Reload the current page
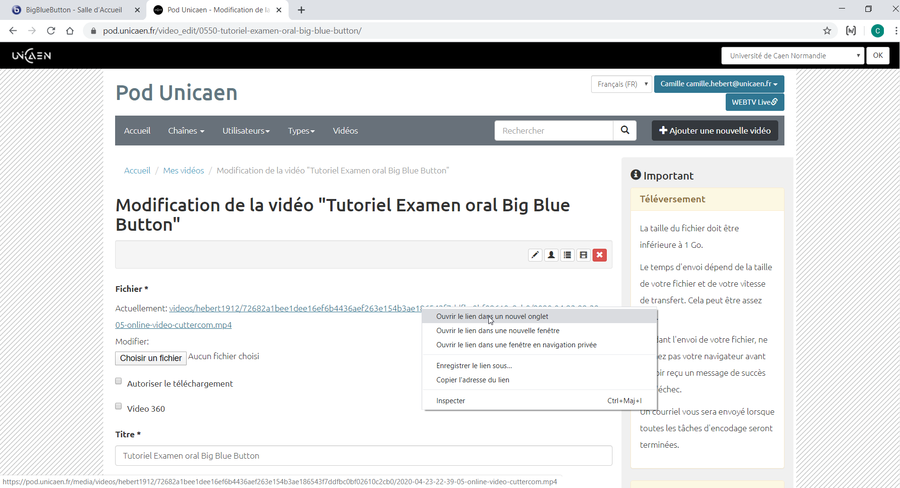 tap(51, 31)
